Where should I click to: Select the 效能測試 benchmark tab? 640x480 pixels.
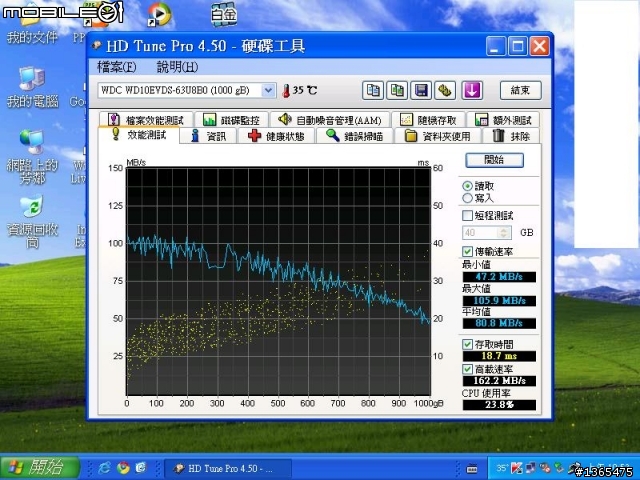[x=139, y=135]
